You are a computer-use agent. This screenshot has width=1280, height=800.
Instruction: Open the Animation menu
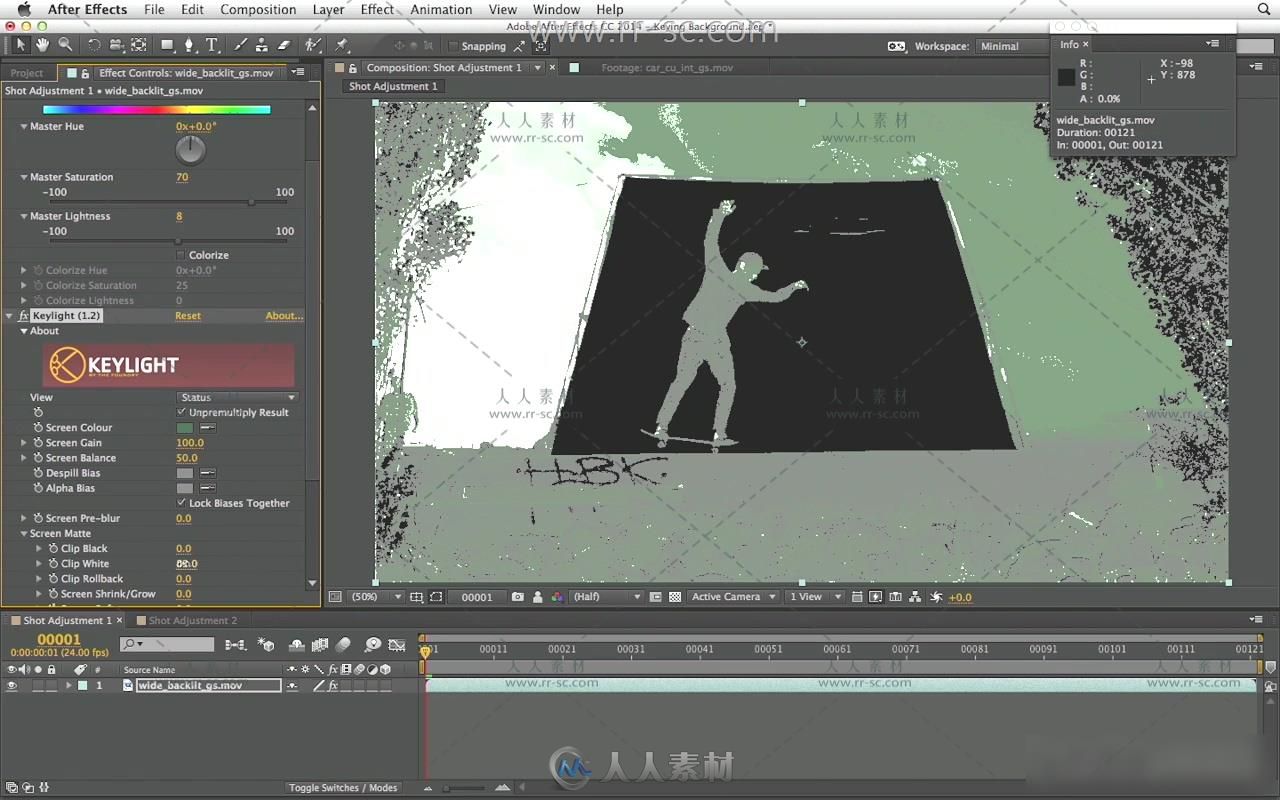(x=441, y=10)
